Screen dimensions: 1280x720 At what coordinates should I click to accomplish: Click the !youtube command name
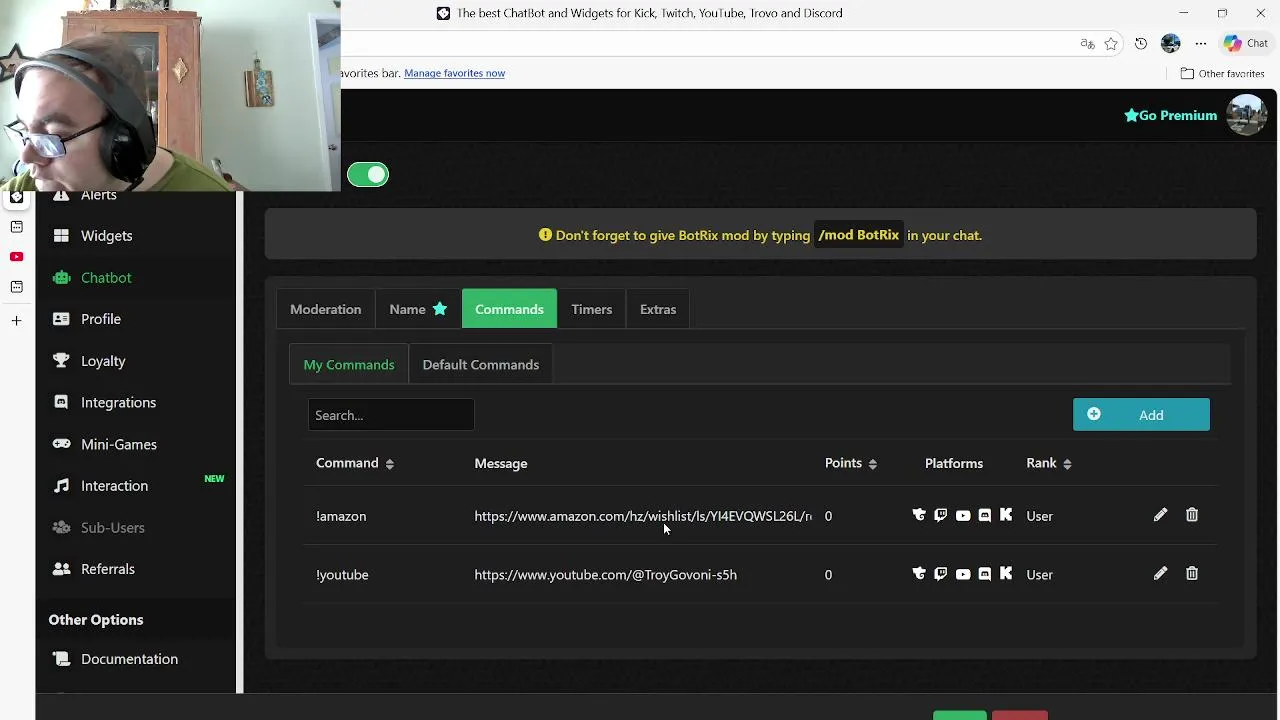point(342,575)
